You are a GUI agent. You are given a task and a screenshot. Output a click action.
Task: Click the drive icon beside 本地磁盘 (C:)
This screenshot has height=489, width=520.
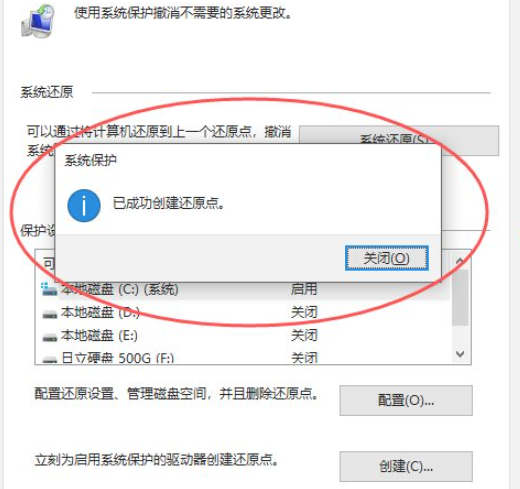tap(49, 289)
